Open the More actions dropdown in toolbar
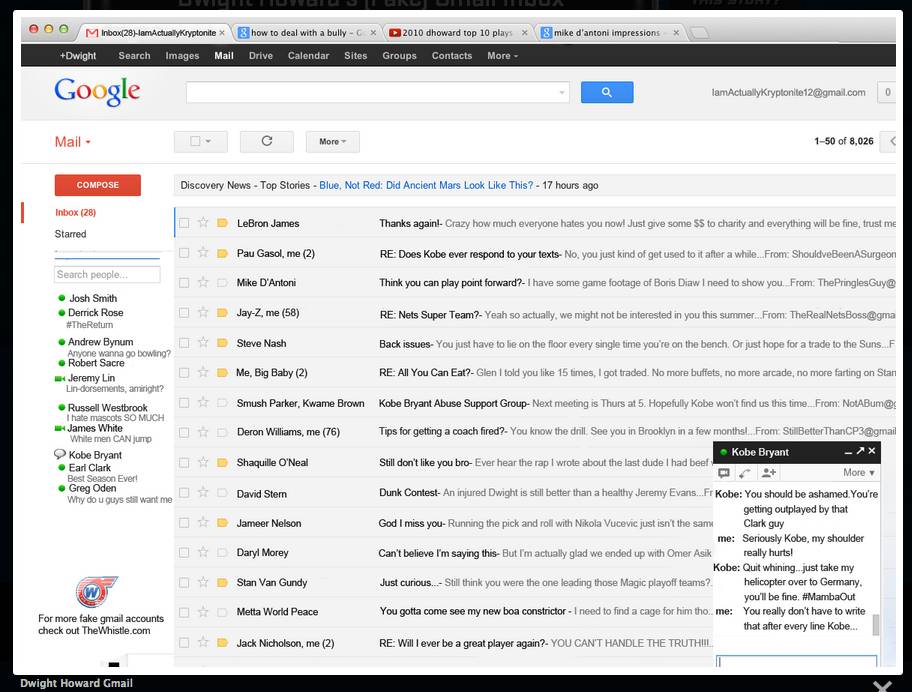 point(333,141)
